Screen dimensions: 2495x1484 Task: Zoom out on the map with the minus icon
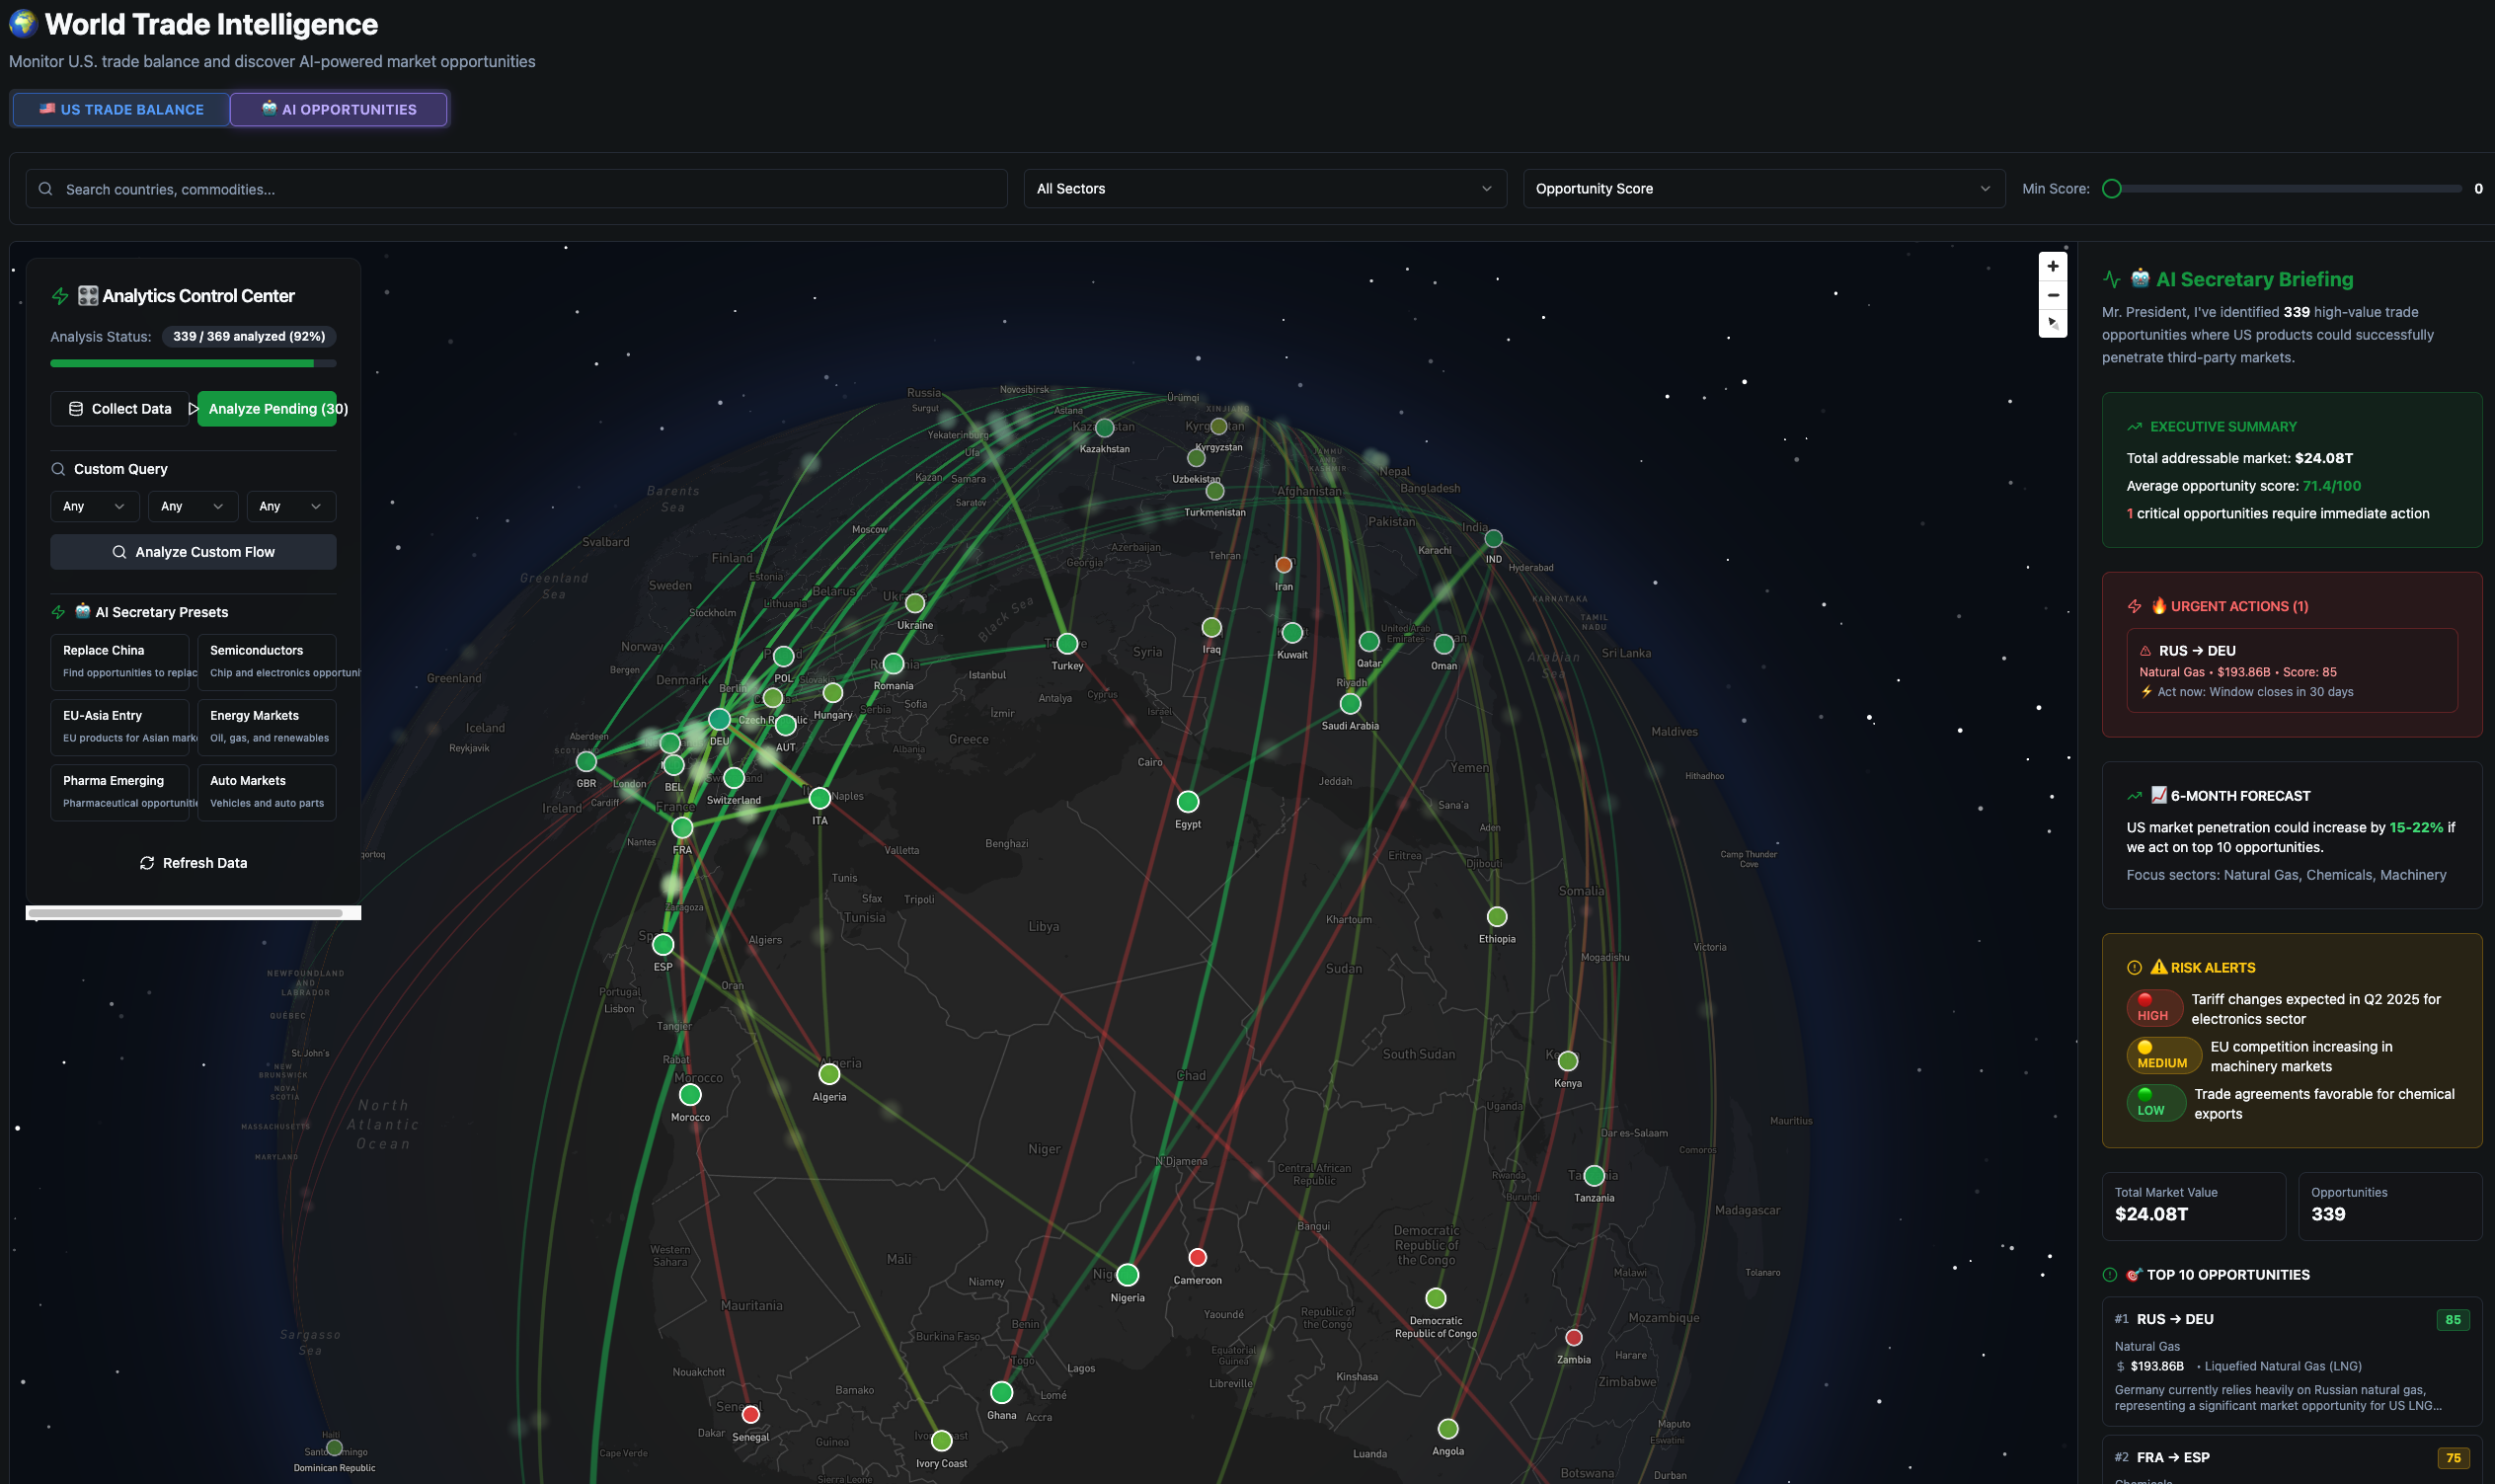pos(2052,295)
